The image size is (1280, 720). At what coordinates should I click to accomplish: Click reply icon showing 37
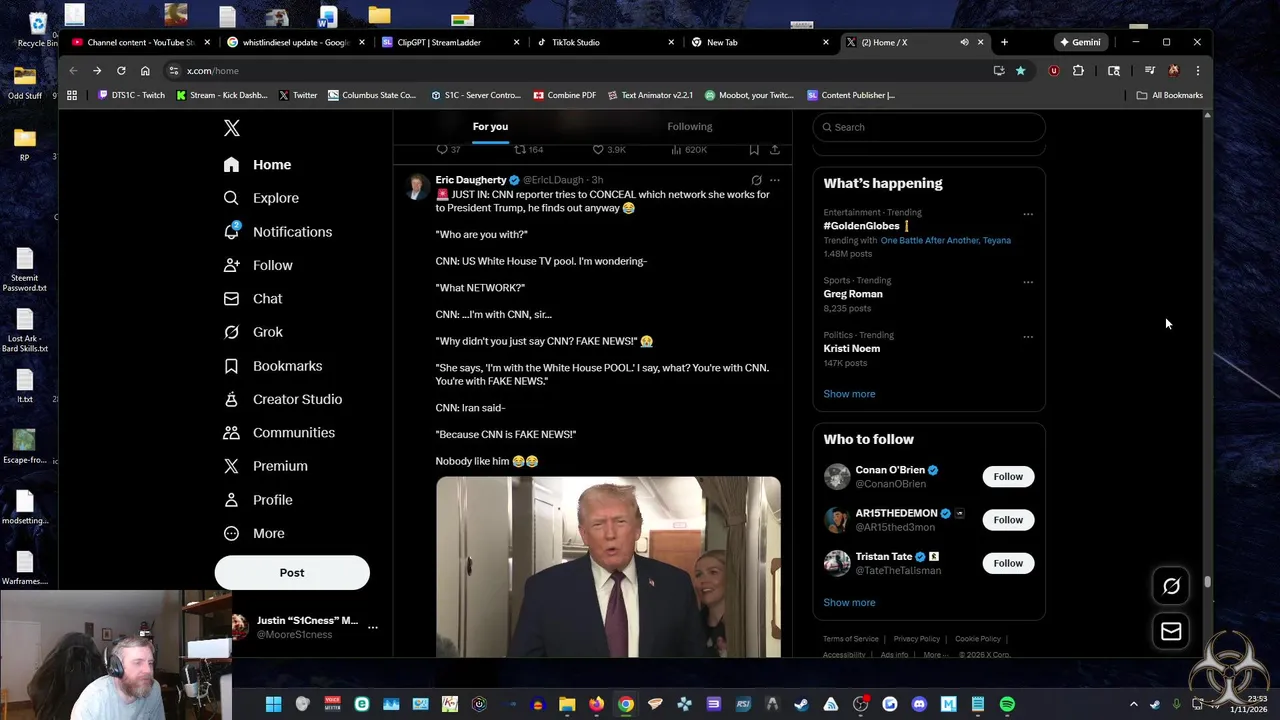coord(448,149)
